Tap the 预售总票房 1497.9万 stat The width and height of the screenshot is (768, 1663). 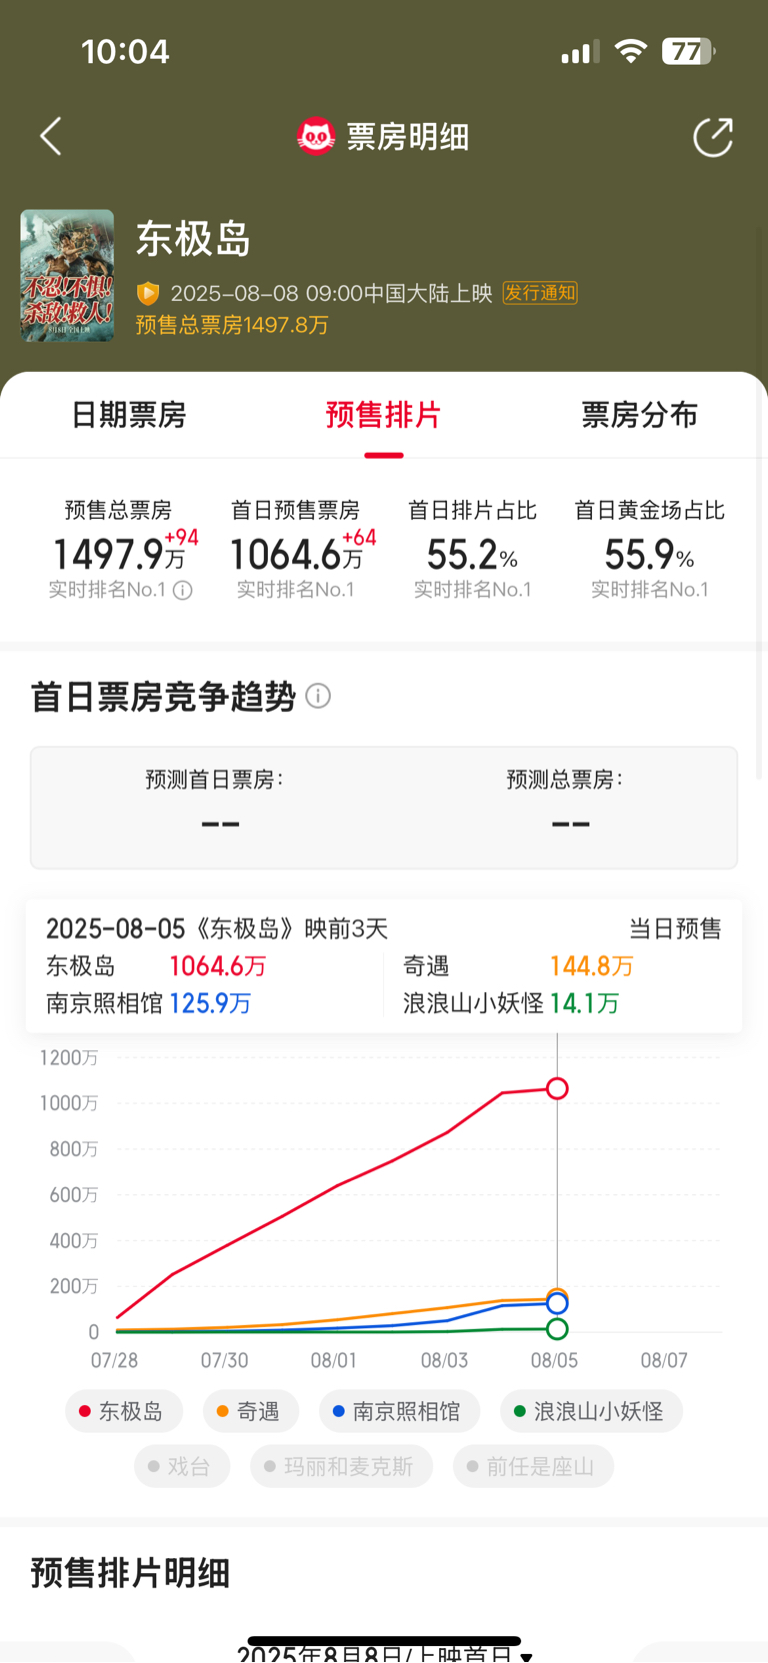tap(119, 550)
